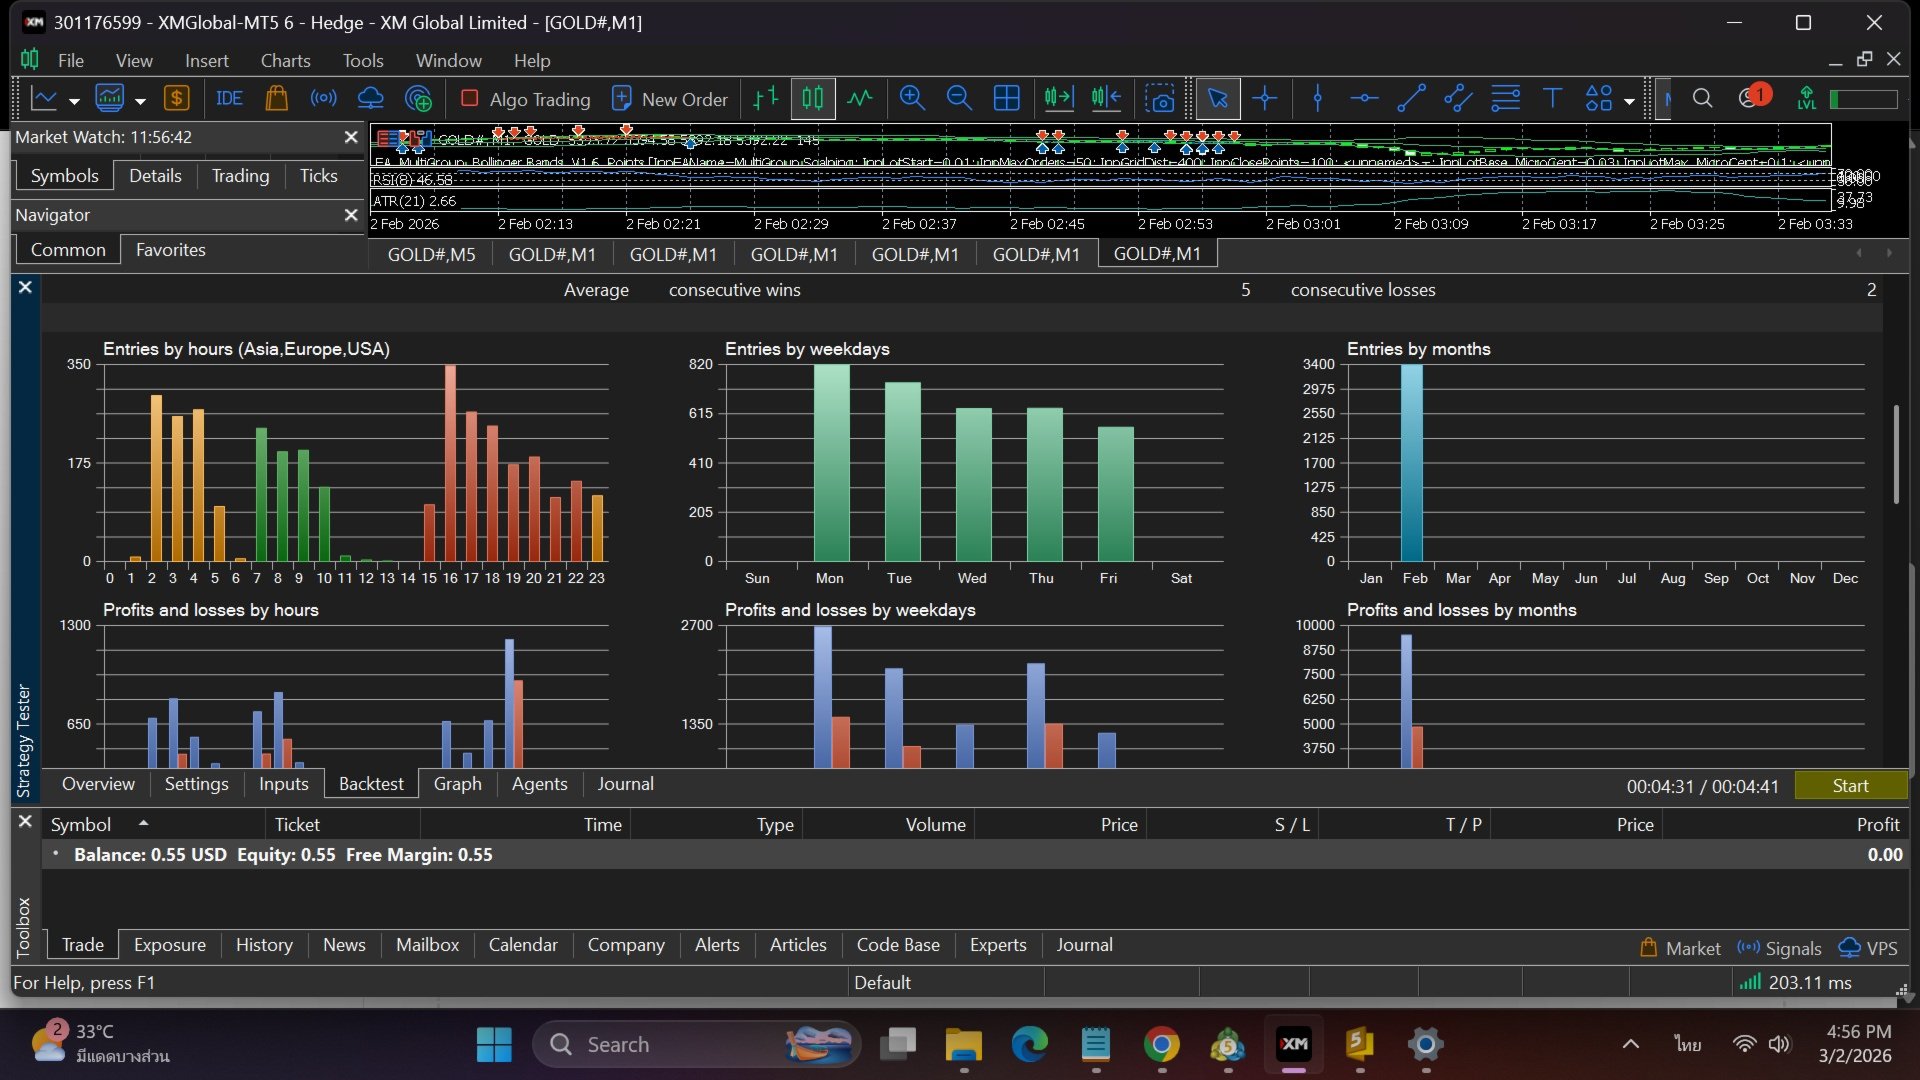Draw a vertical line tool
The width and height of the screenshot is (1920, 1080).
[x=1318, y=99]
